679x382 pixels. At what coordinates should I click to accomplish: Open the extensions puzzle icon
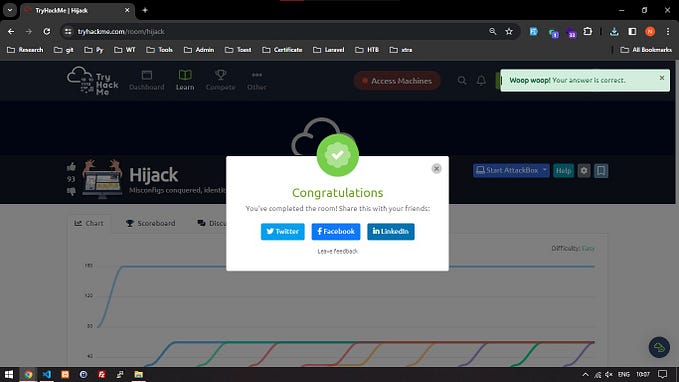click(x=588, y=31)
